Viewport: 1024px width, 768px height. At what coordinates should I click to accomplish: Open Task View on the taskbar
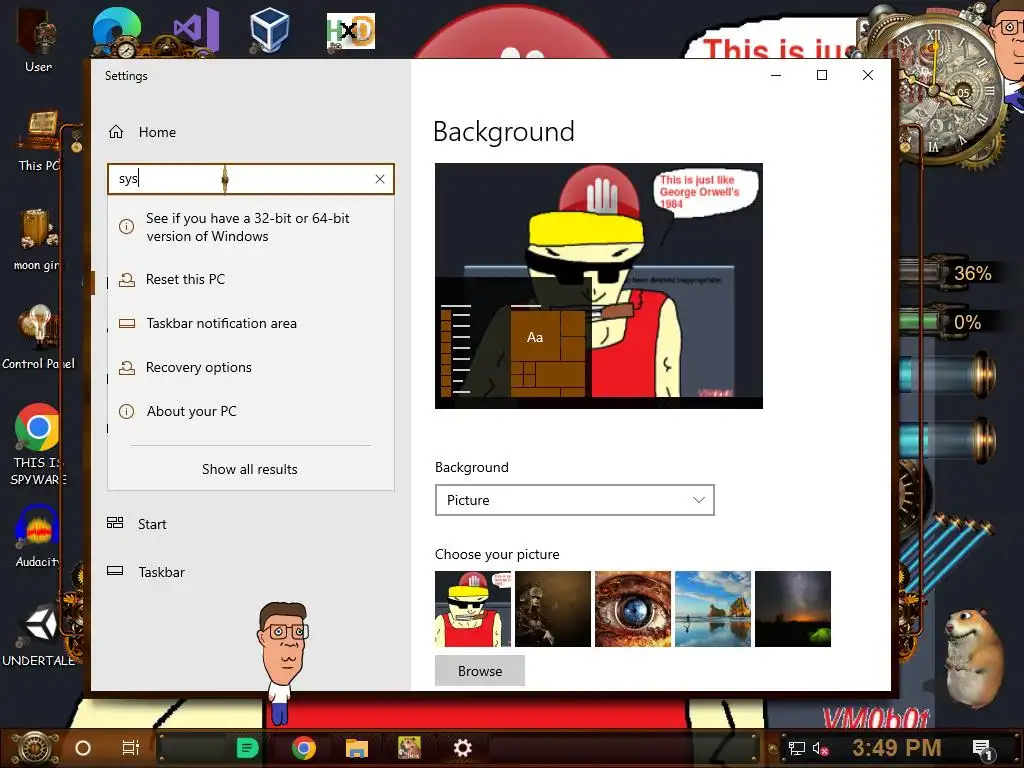131,748
